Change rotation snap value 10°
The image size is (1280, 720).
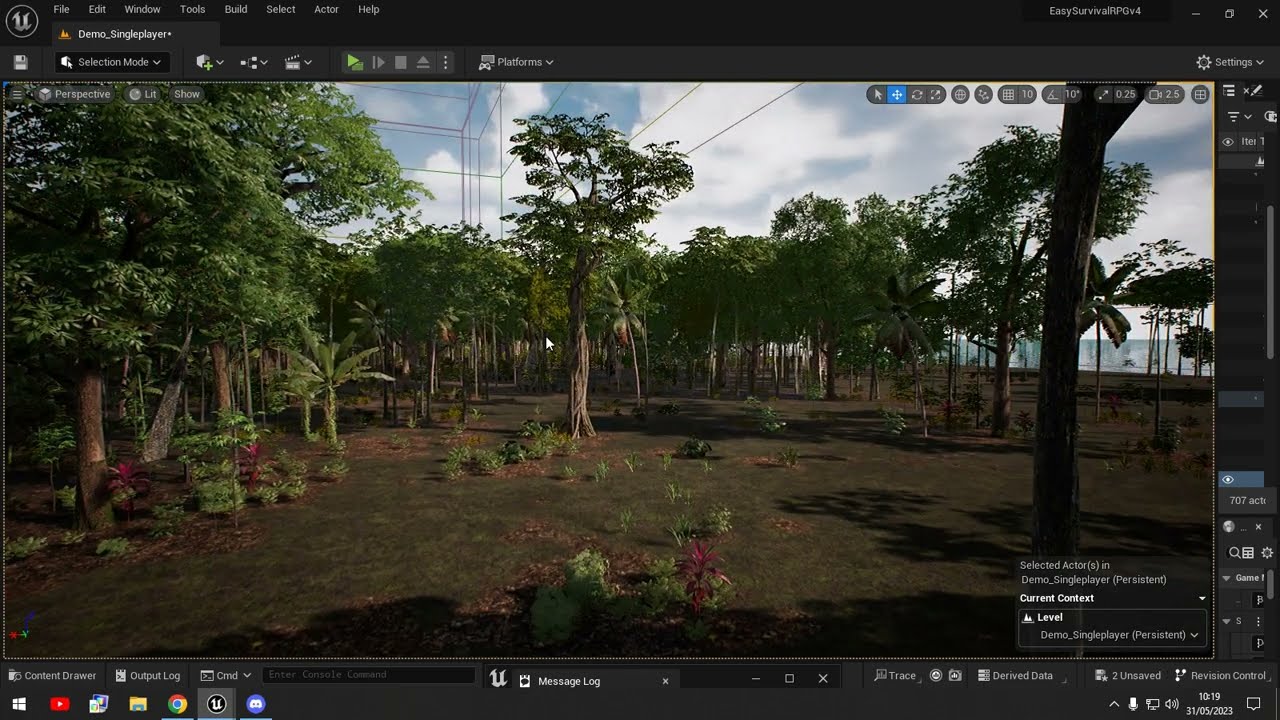tap(1073, 94)
